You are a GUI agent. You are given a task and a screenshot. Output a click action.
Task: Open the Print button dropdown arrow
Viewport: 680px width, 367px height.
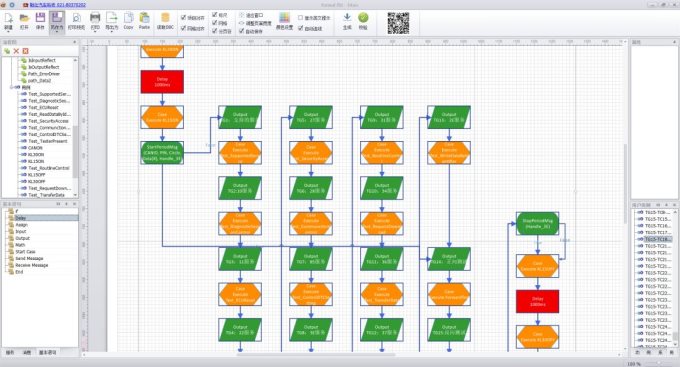pyautogui.click(x=95, y=32)
